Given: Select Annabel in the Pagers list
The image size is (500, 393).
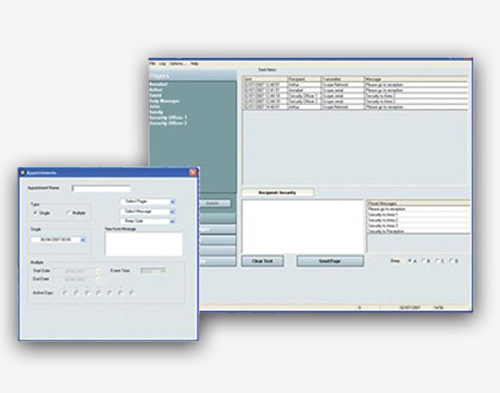Looking at the screenshot, I should 158,84.
